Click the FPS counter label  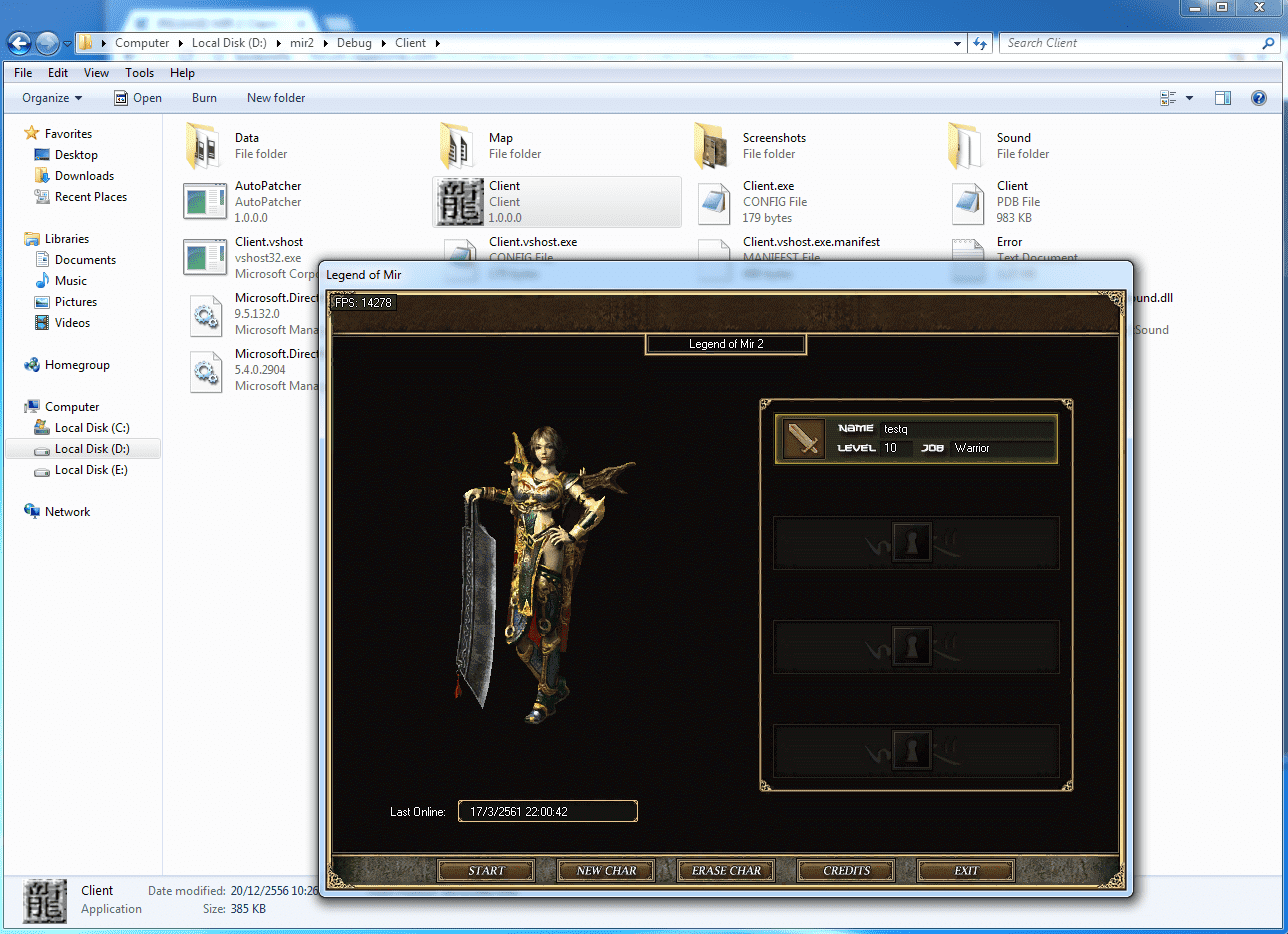(x=363, y=301)
